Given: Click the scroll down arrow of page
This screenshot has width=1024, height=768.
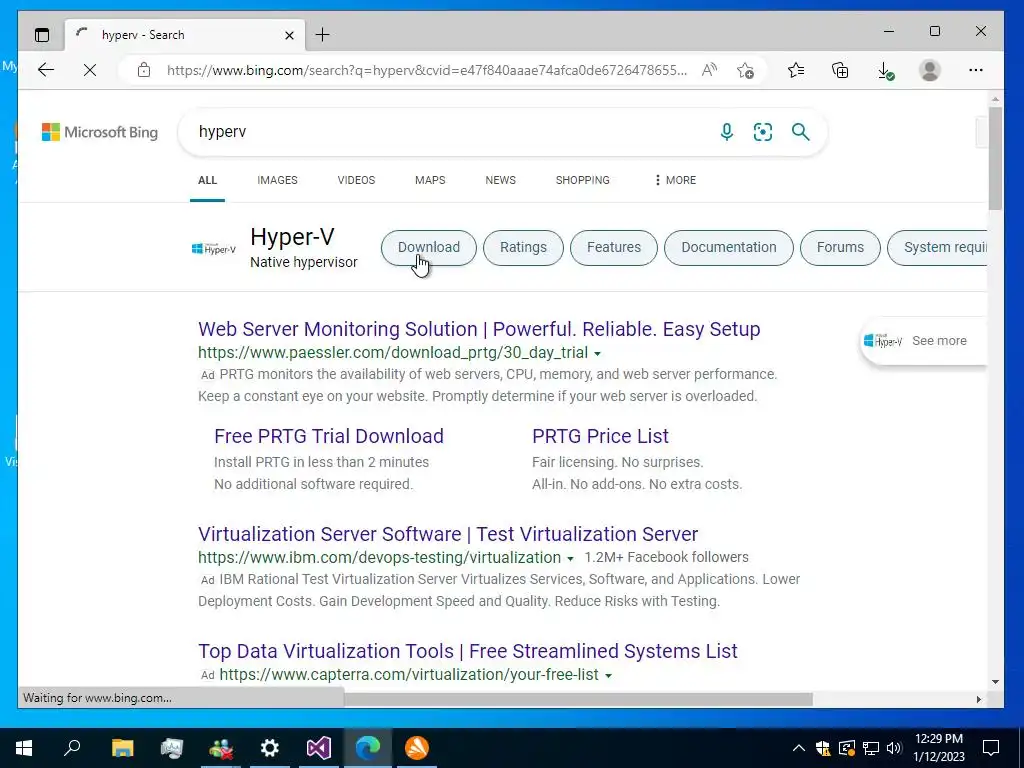Looking at the screenshot, I should coord(995,682).
